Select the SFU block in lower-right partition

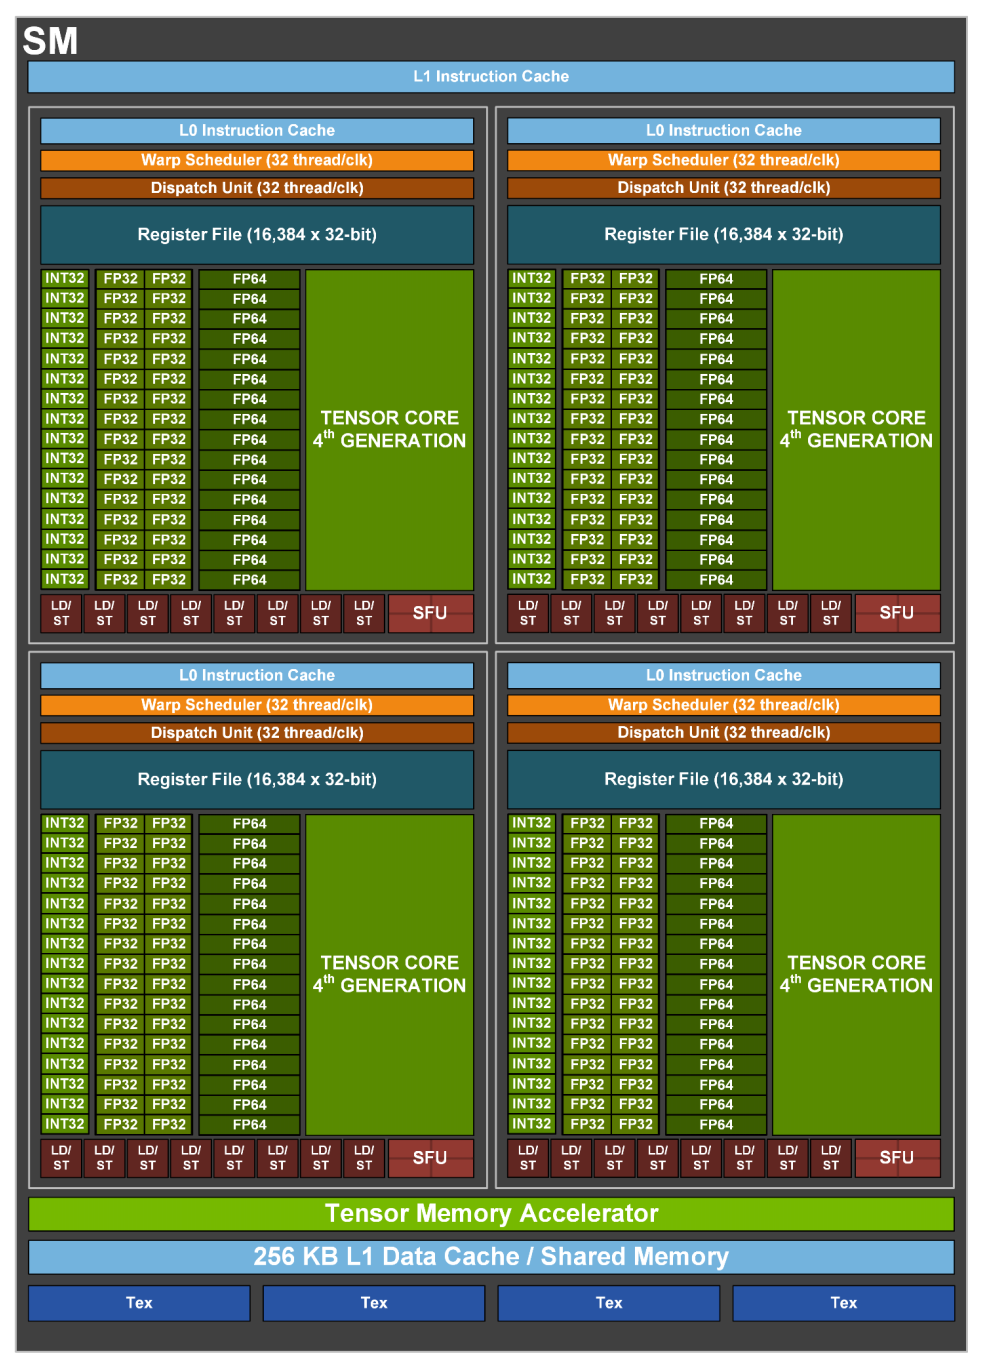pos(897,1158)
